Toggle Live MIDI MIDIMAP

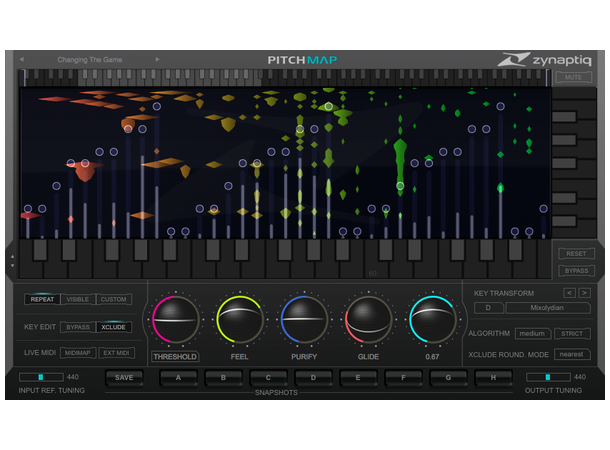[78, 353]
